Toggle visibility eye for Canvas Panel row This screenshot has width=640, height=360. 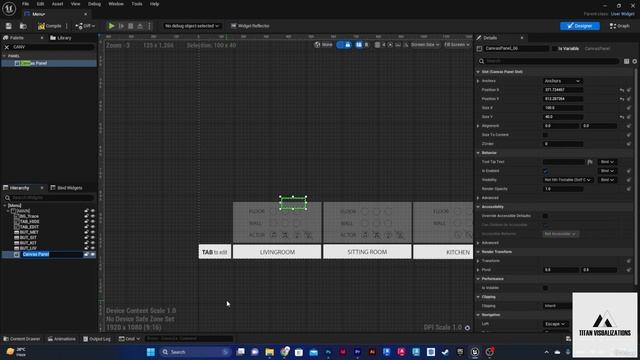point(93,254)
